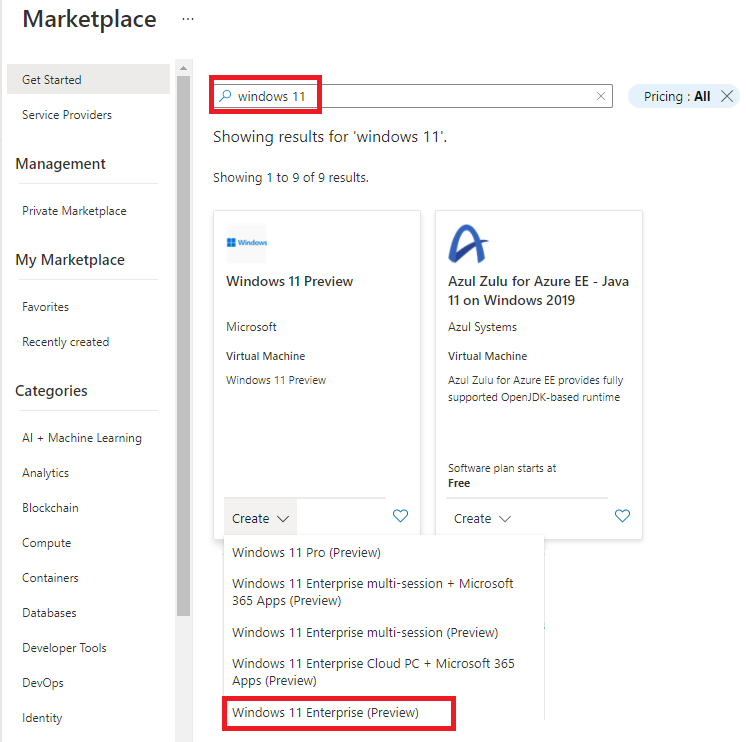Viewport: 746px width, 742px height.
Task: Click the Azul Systems publisher name
Action: click(x=482, y=327)
